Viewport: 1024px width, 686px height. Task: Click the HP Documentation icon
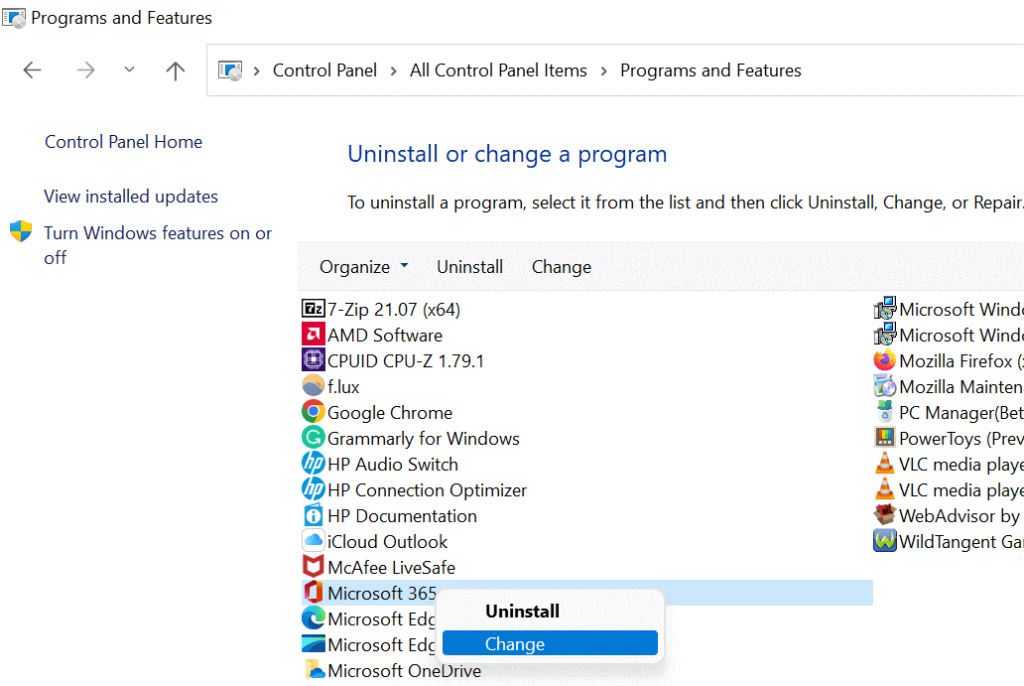pos(313,515)
